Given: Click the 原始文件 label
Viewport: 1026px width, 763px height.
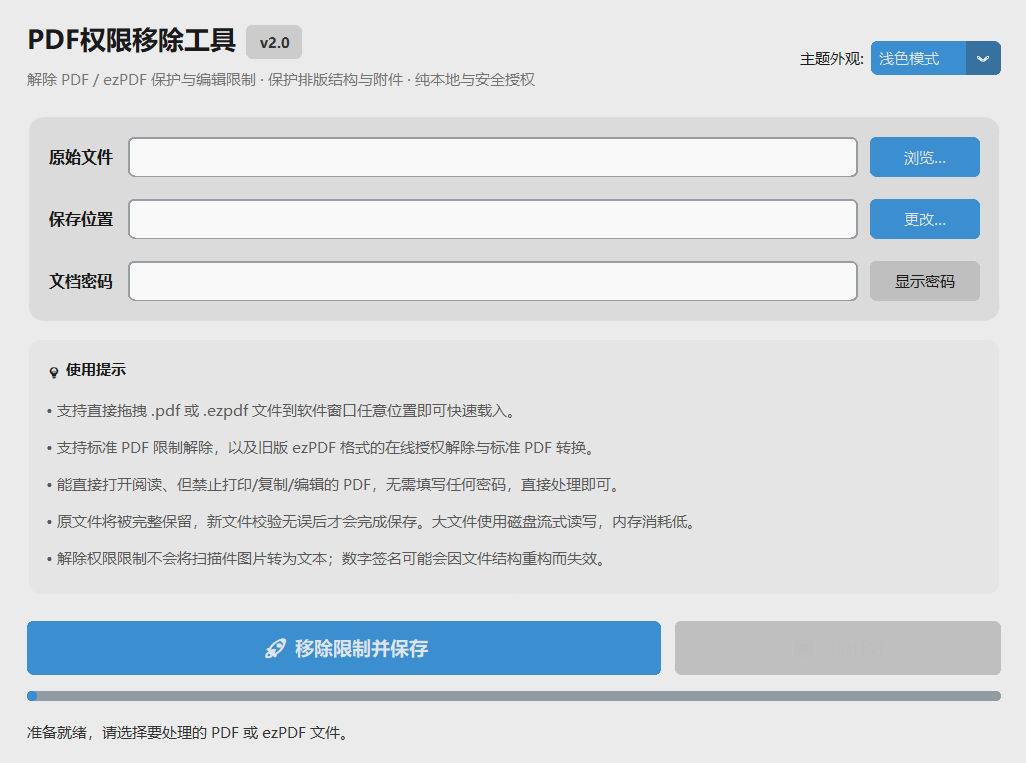Looking at the screenshot, I should 80,157.
